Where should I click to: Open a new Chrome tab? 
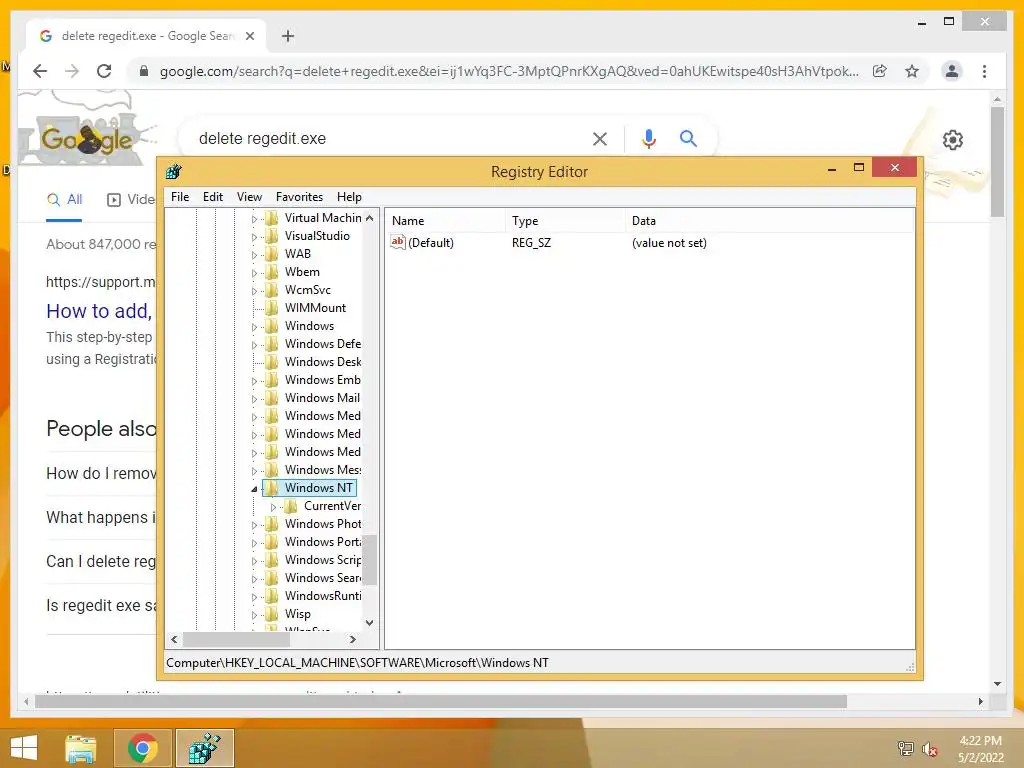pos(287,36)
